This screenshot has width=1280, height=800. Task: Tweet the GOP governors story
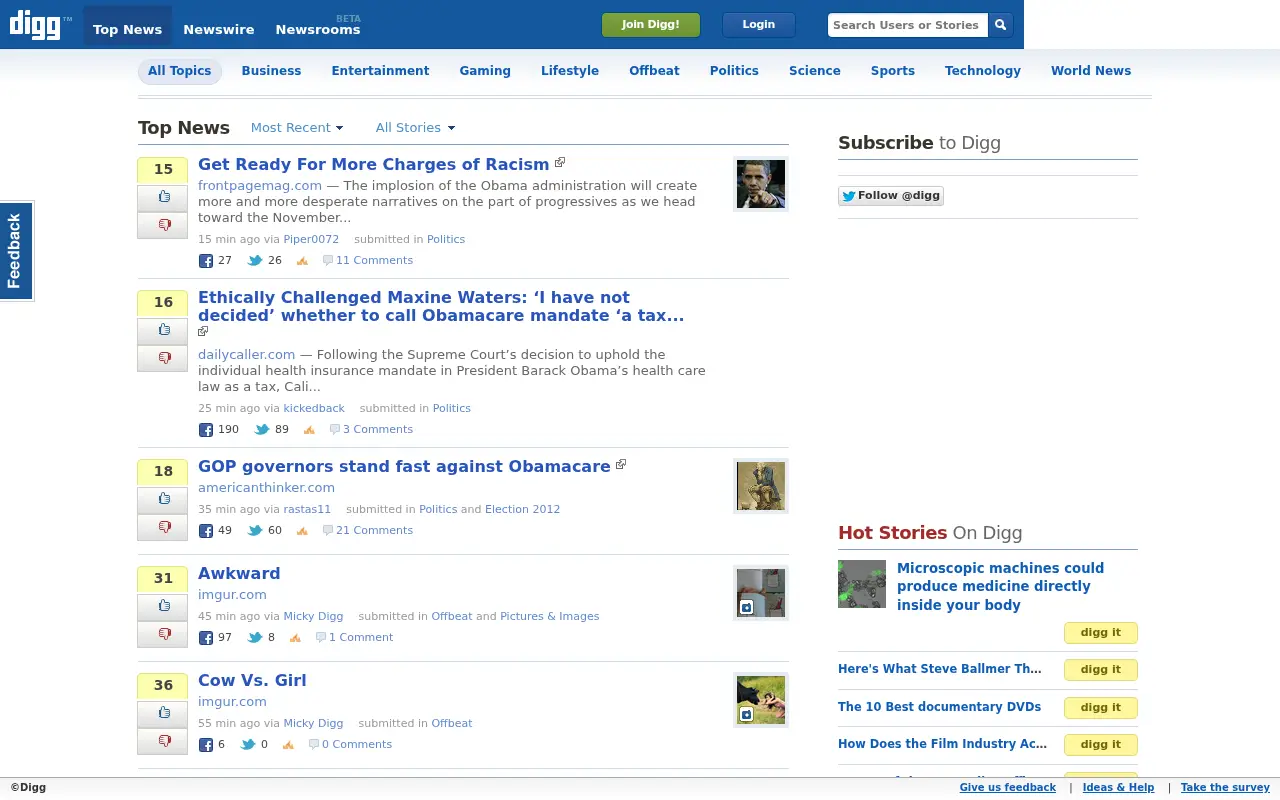(255, 531)
